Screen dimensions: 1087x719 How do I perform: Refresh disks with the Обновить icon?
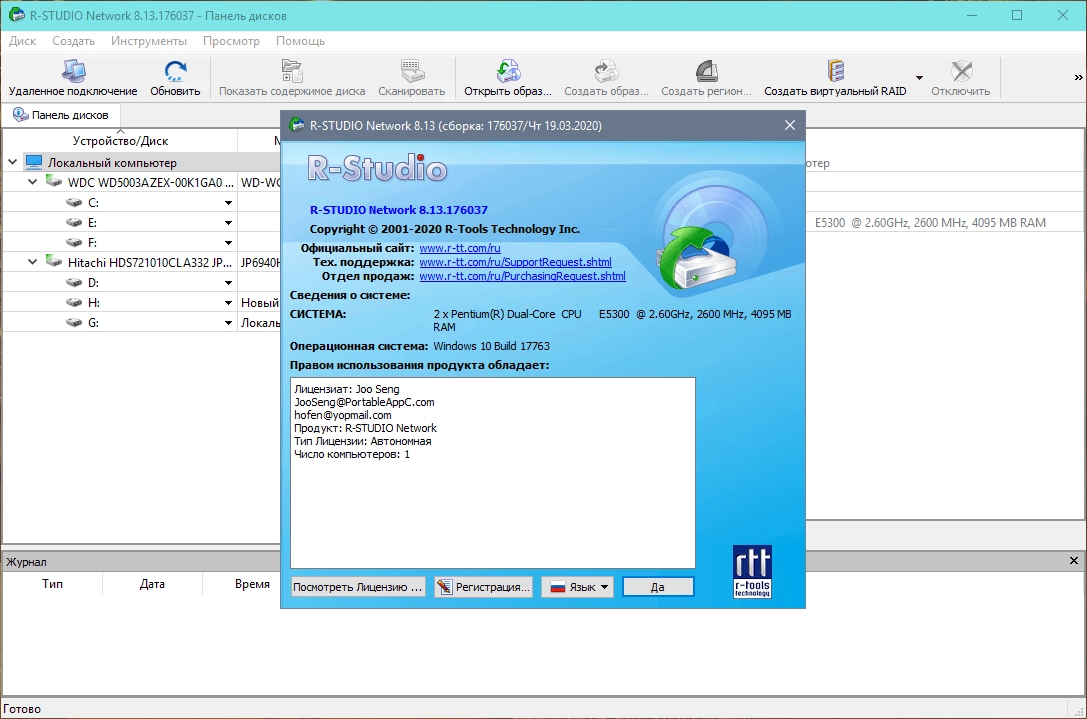(x=175, y=78)
